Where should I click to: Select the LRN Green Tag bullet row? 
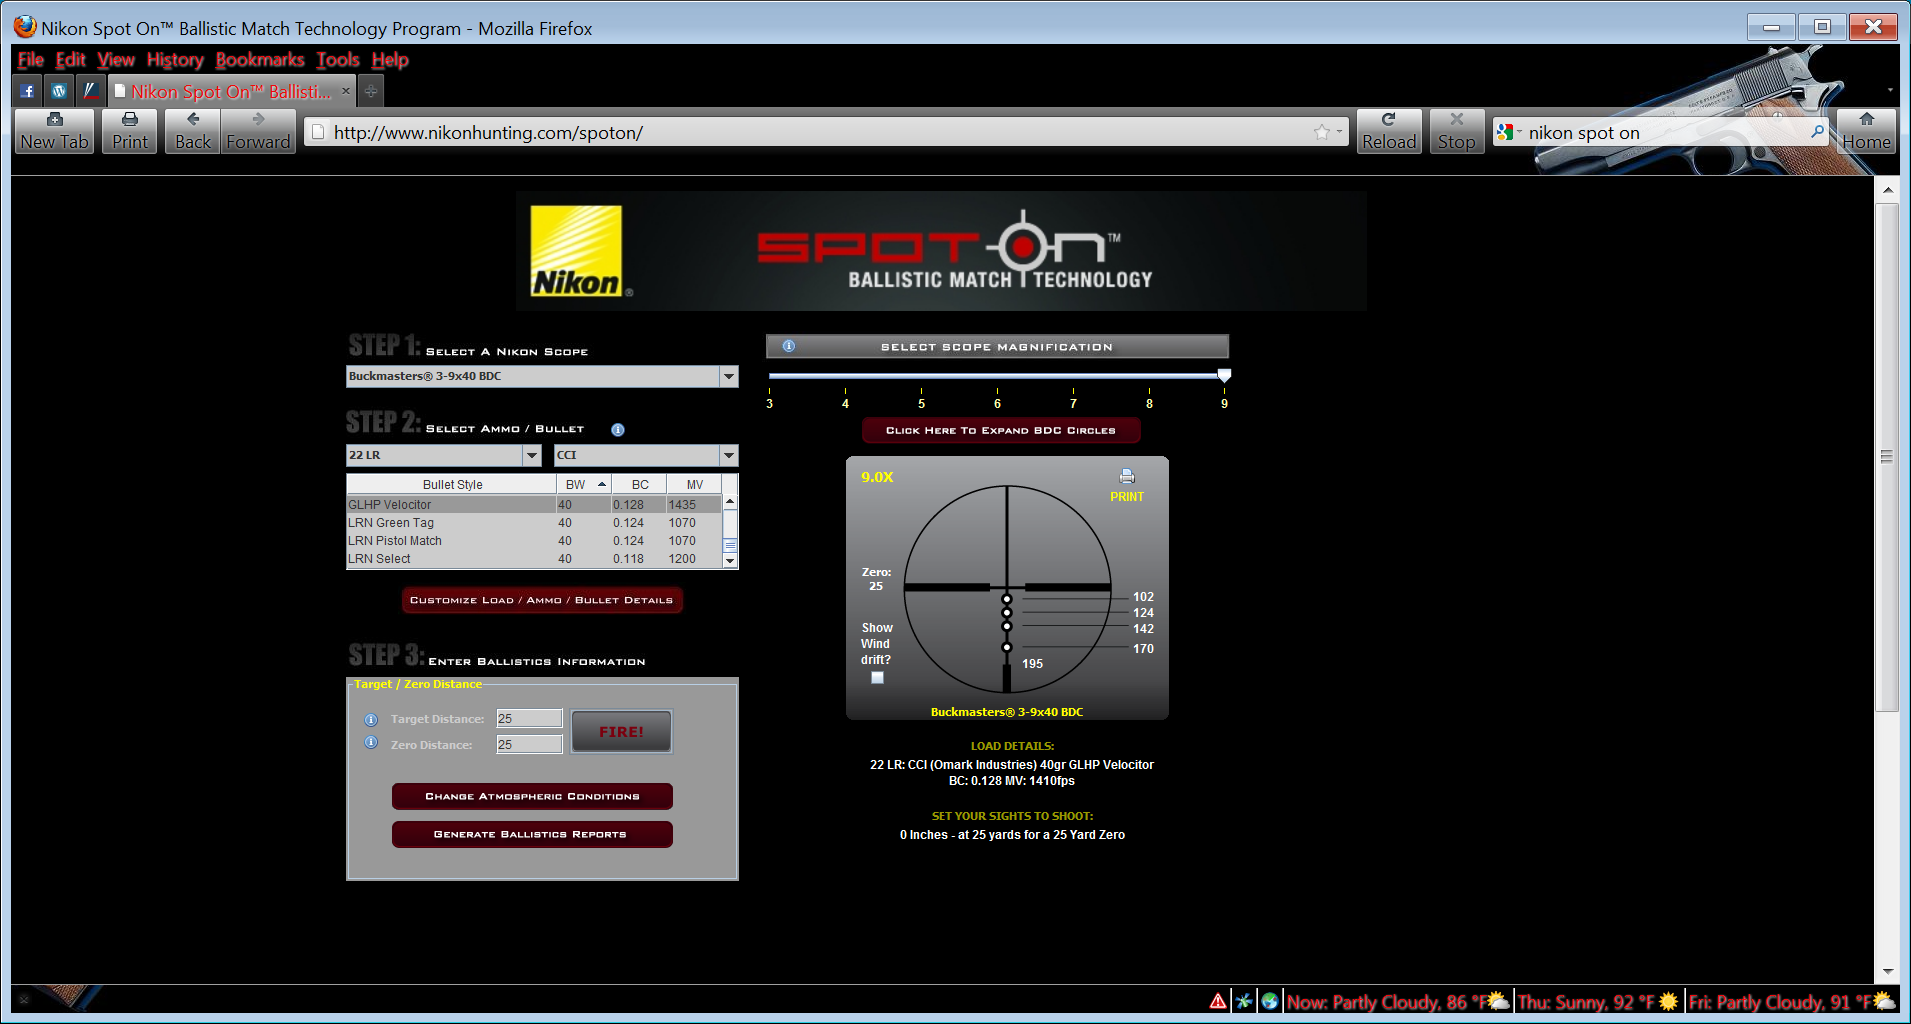point(534,523)
